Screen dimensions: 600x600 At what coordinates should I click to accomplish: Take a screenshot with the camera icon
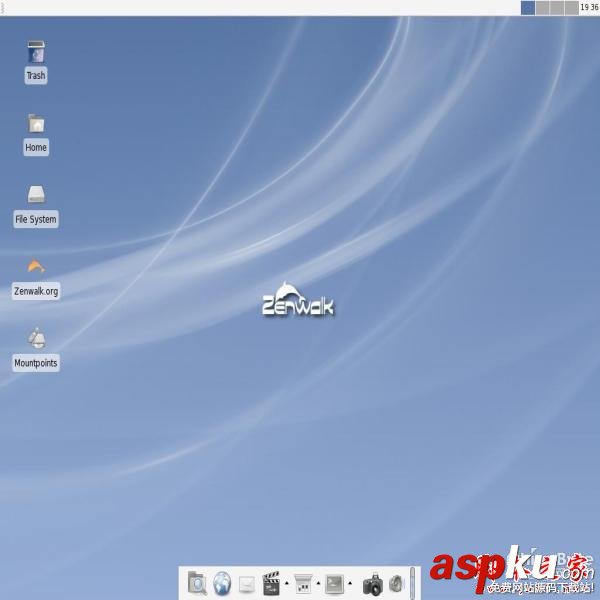tap(373, 584)
